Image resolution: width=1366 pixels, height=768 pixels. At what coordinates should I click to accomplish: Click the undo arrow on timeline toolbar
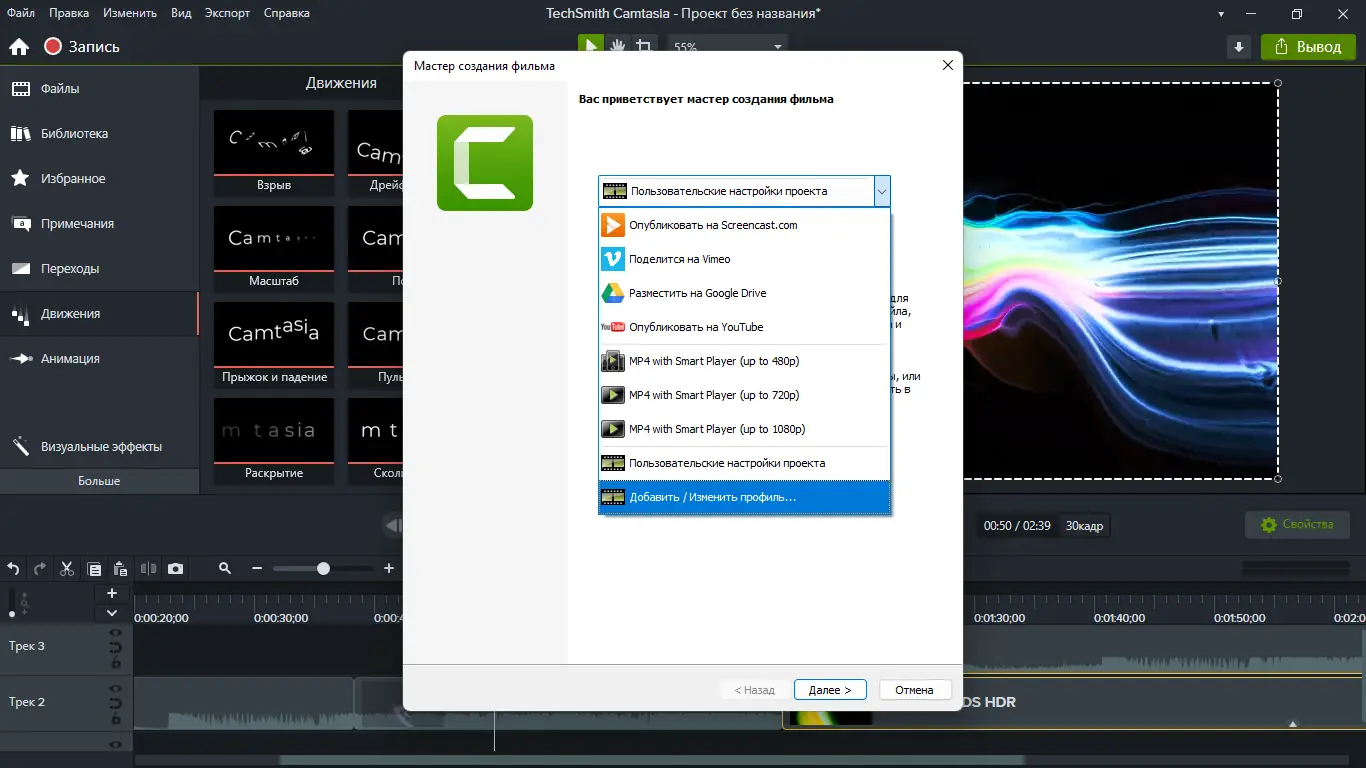(x=13, y=568)
